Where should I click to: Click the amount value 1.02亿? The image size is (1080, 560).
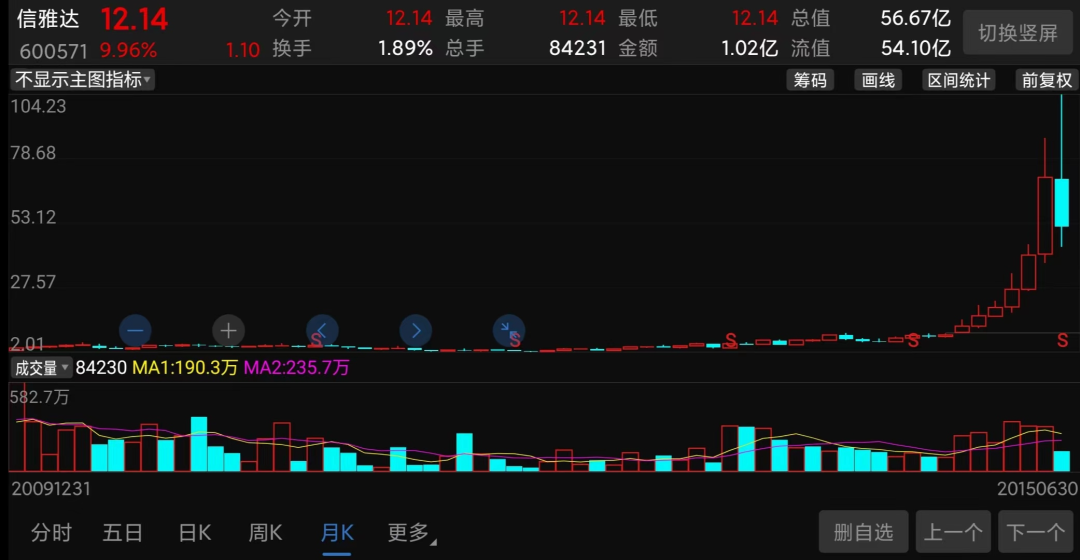point(749,48)
